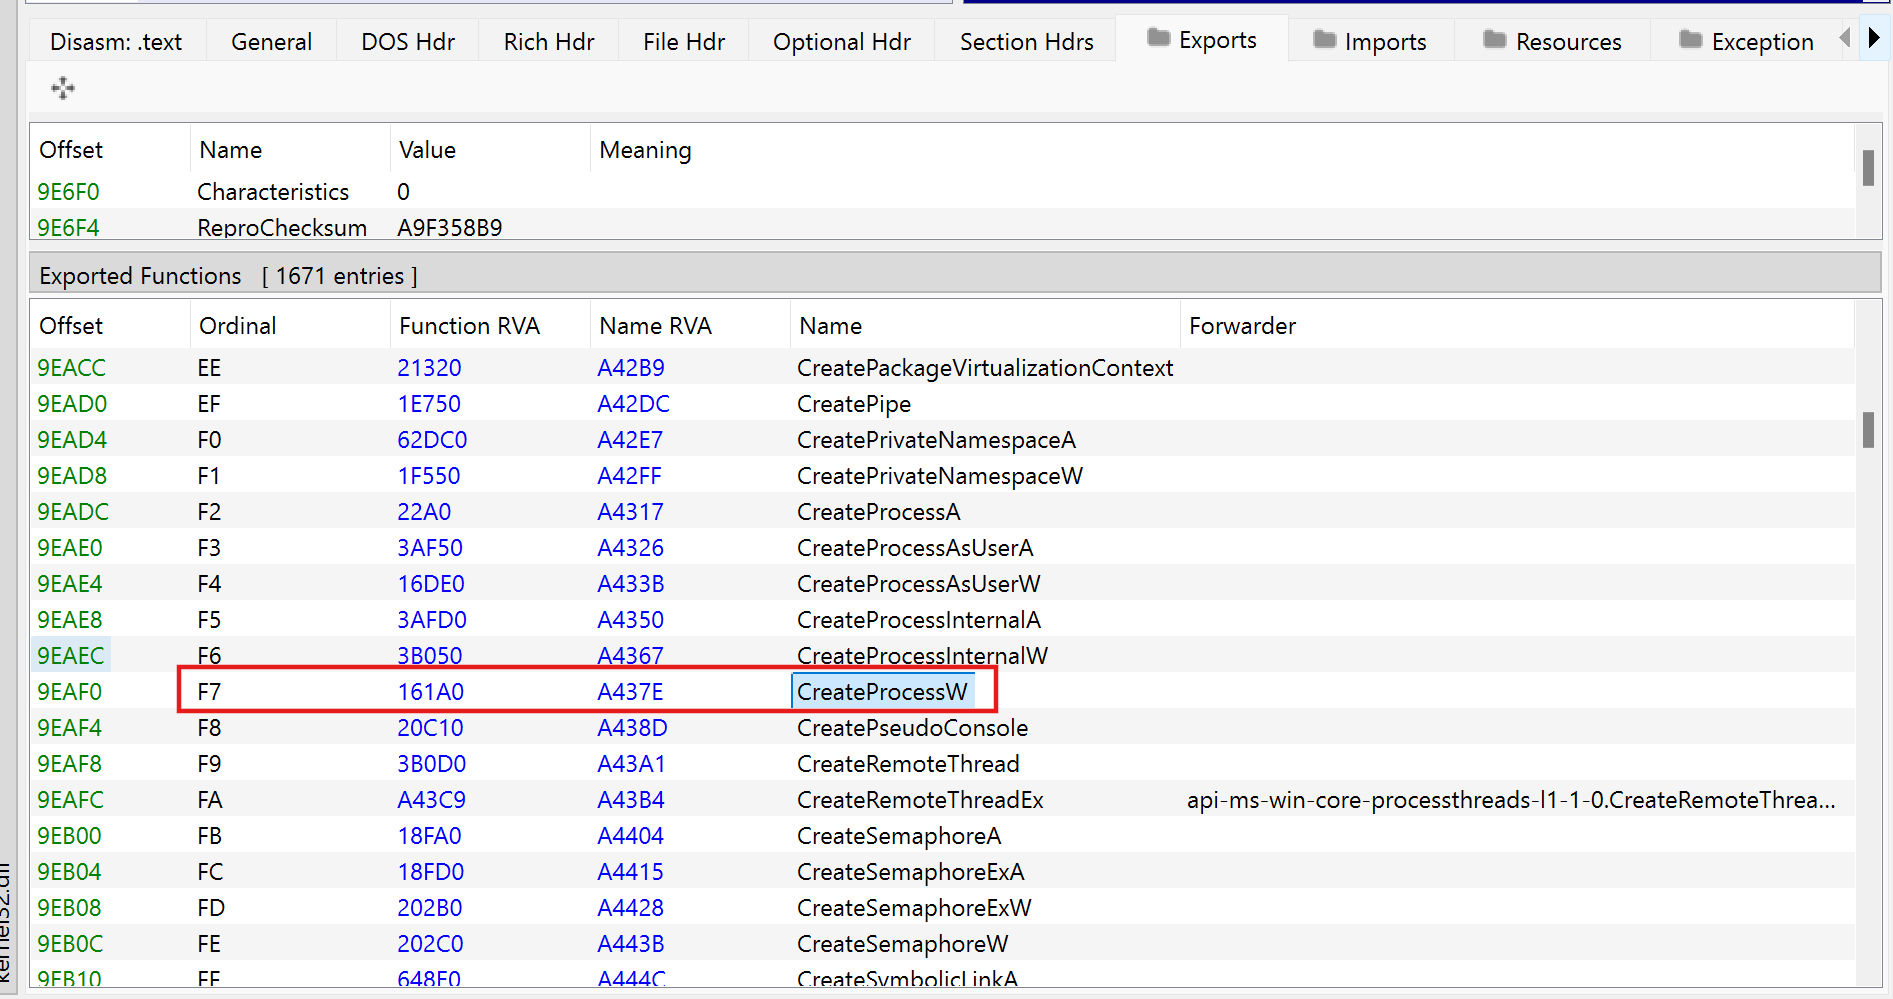The image size is (1893, 999).
Task: Open the Optional Hdr tab
Action: click(841, 42)
